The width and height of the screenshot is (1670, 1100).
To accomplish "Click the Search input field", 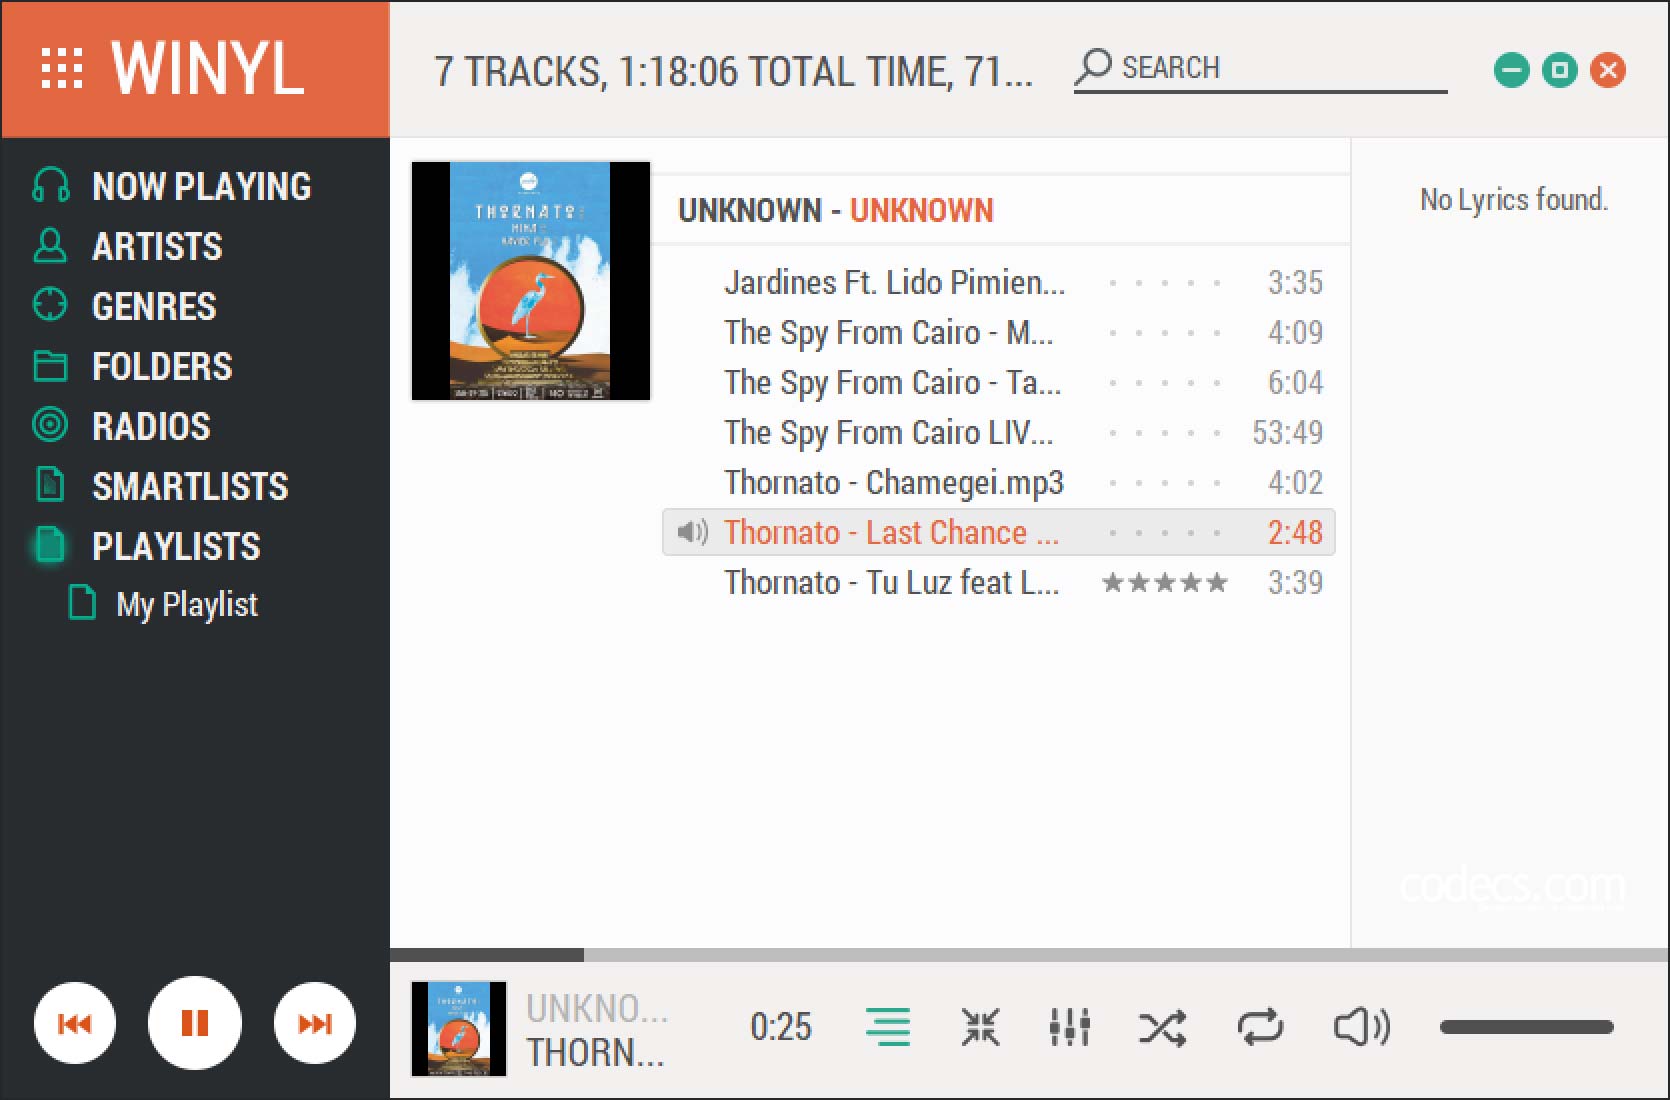I will tap(1260, 68).
